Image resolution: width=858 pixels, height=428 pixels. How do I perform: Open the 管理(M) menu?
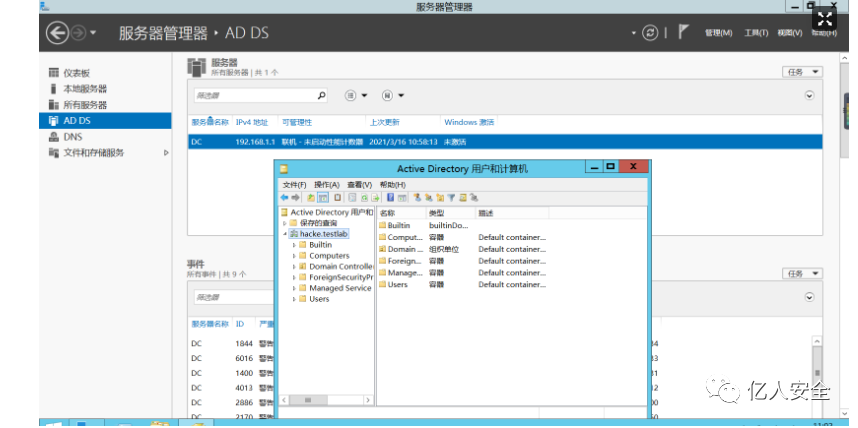718,33
